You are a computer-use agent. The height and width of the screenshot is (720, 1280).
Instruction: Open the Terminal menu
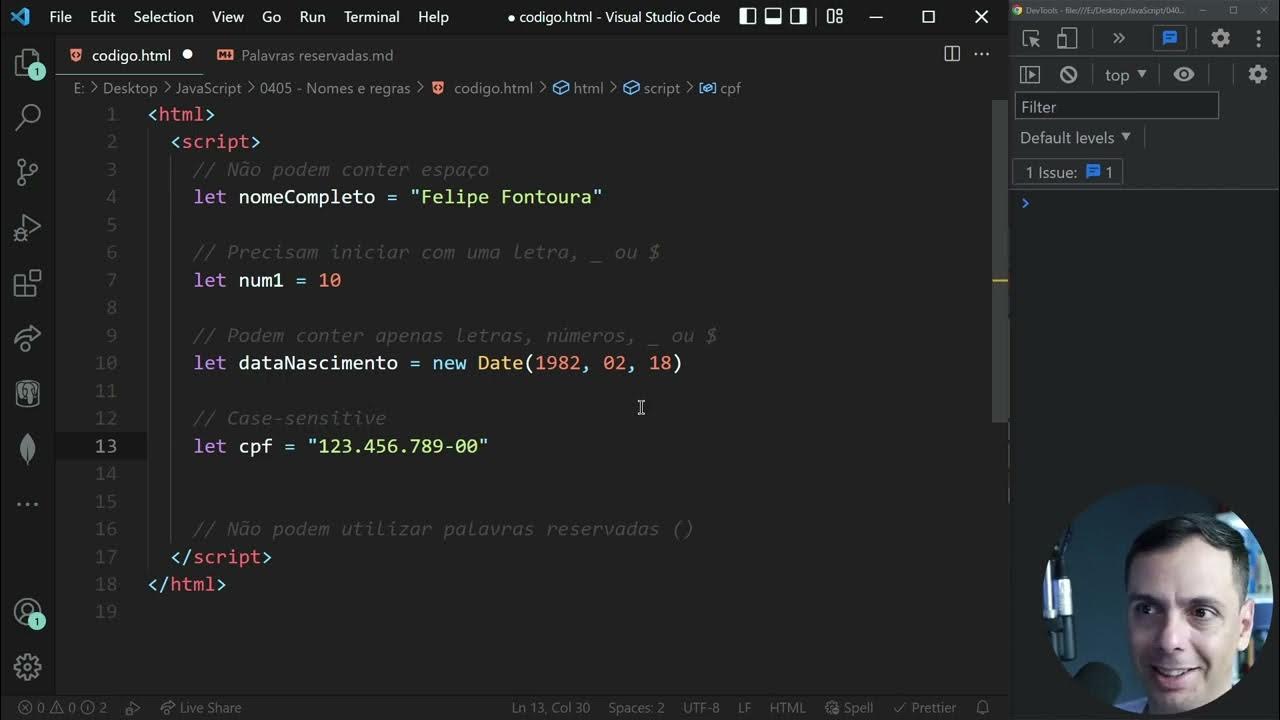(x=371, y=17)
